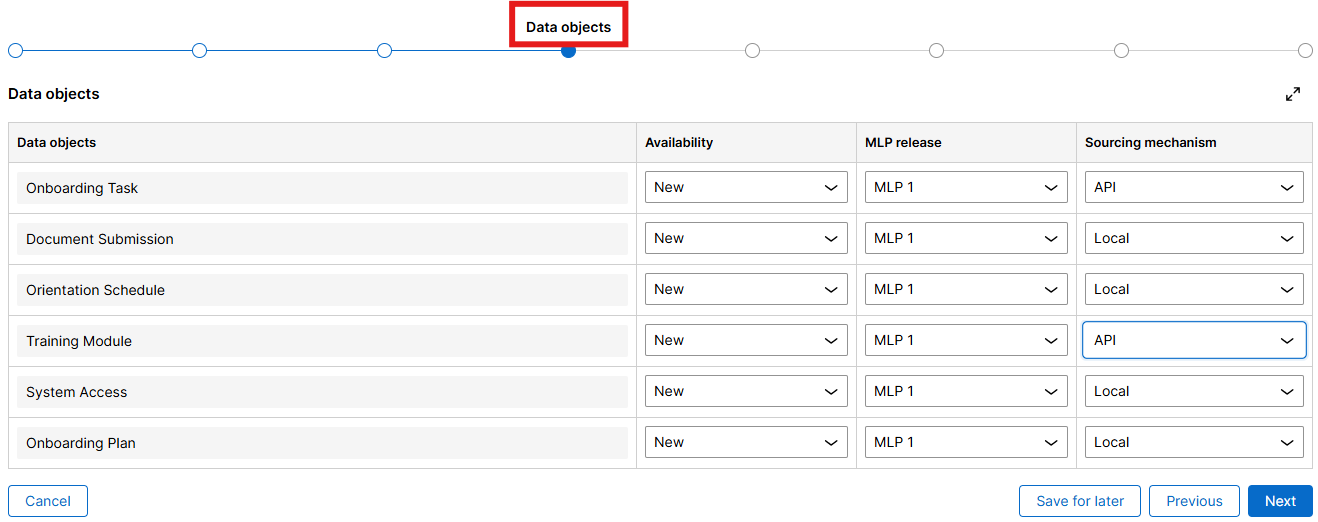1318x522 pixels.
Task: Open Availability dropdown for System Access
Action: click(746, 391)
